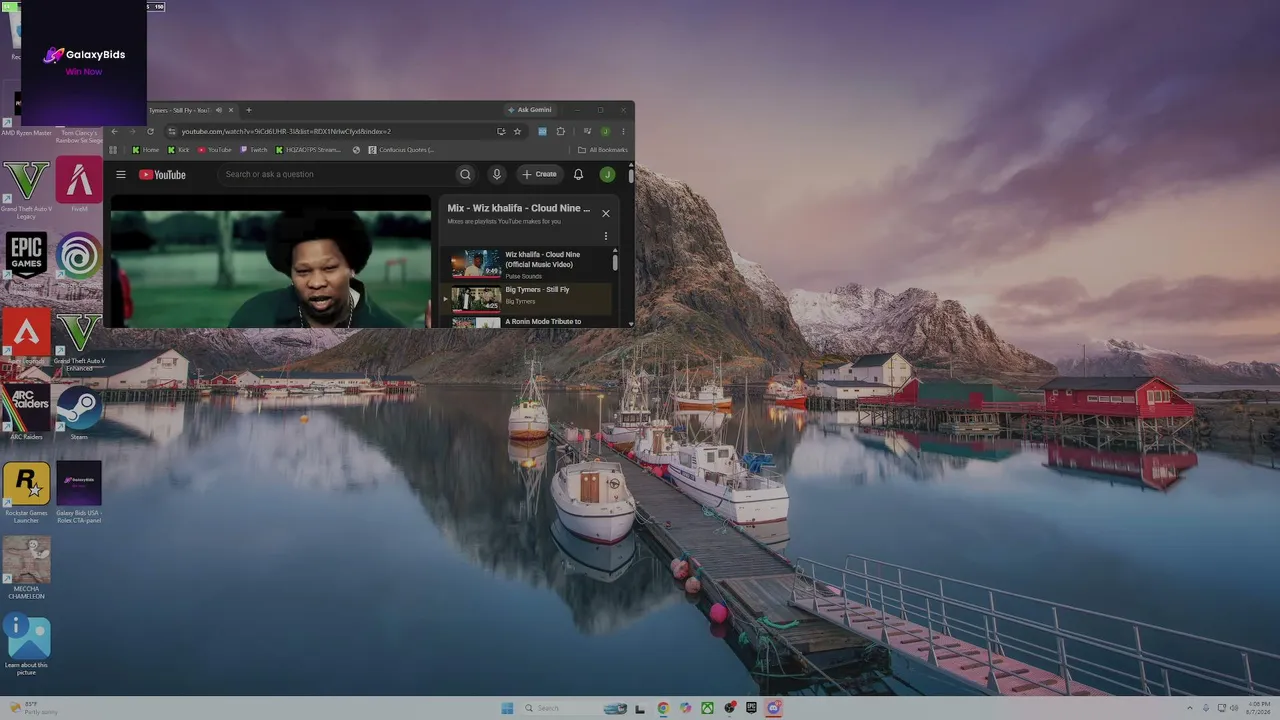Open Epic Games from the taskbar

[751, 708]
